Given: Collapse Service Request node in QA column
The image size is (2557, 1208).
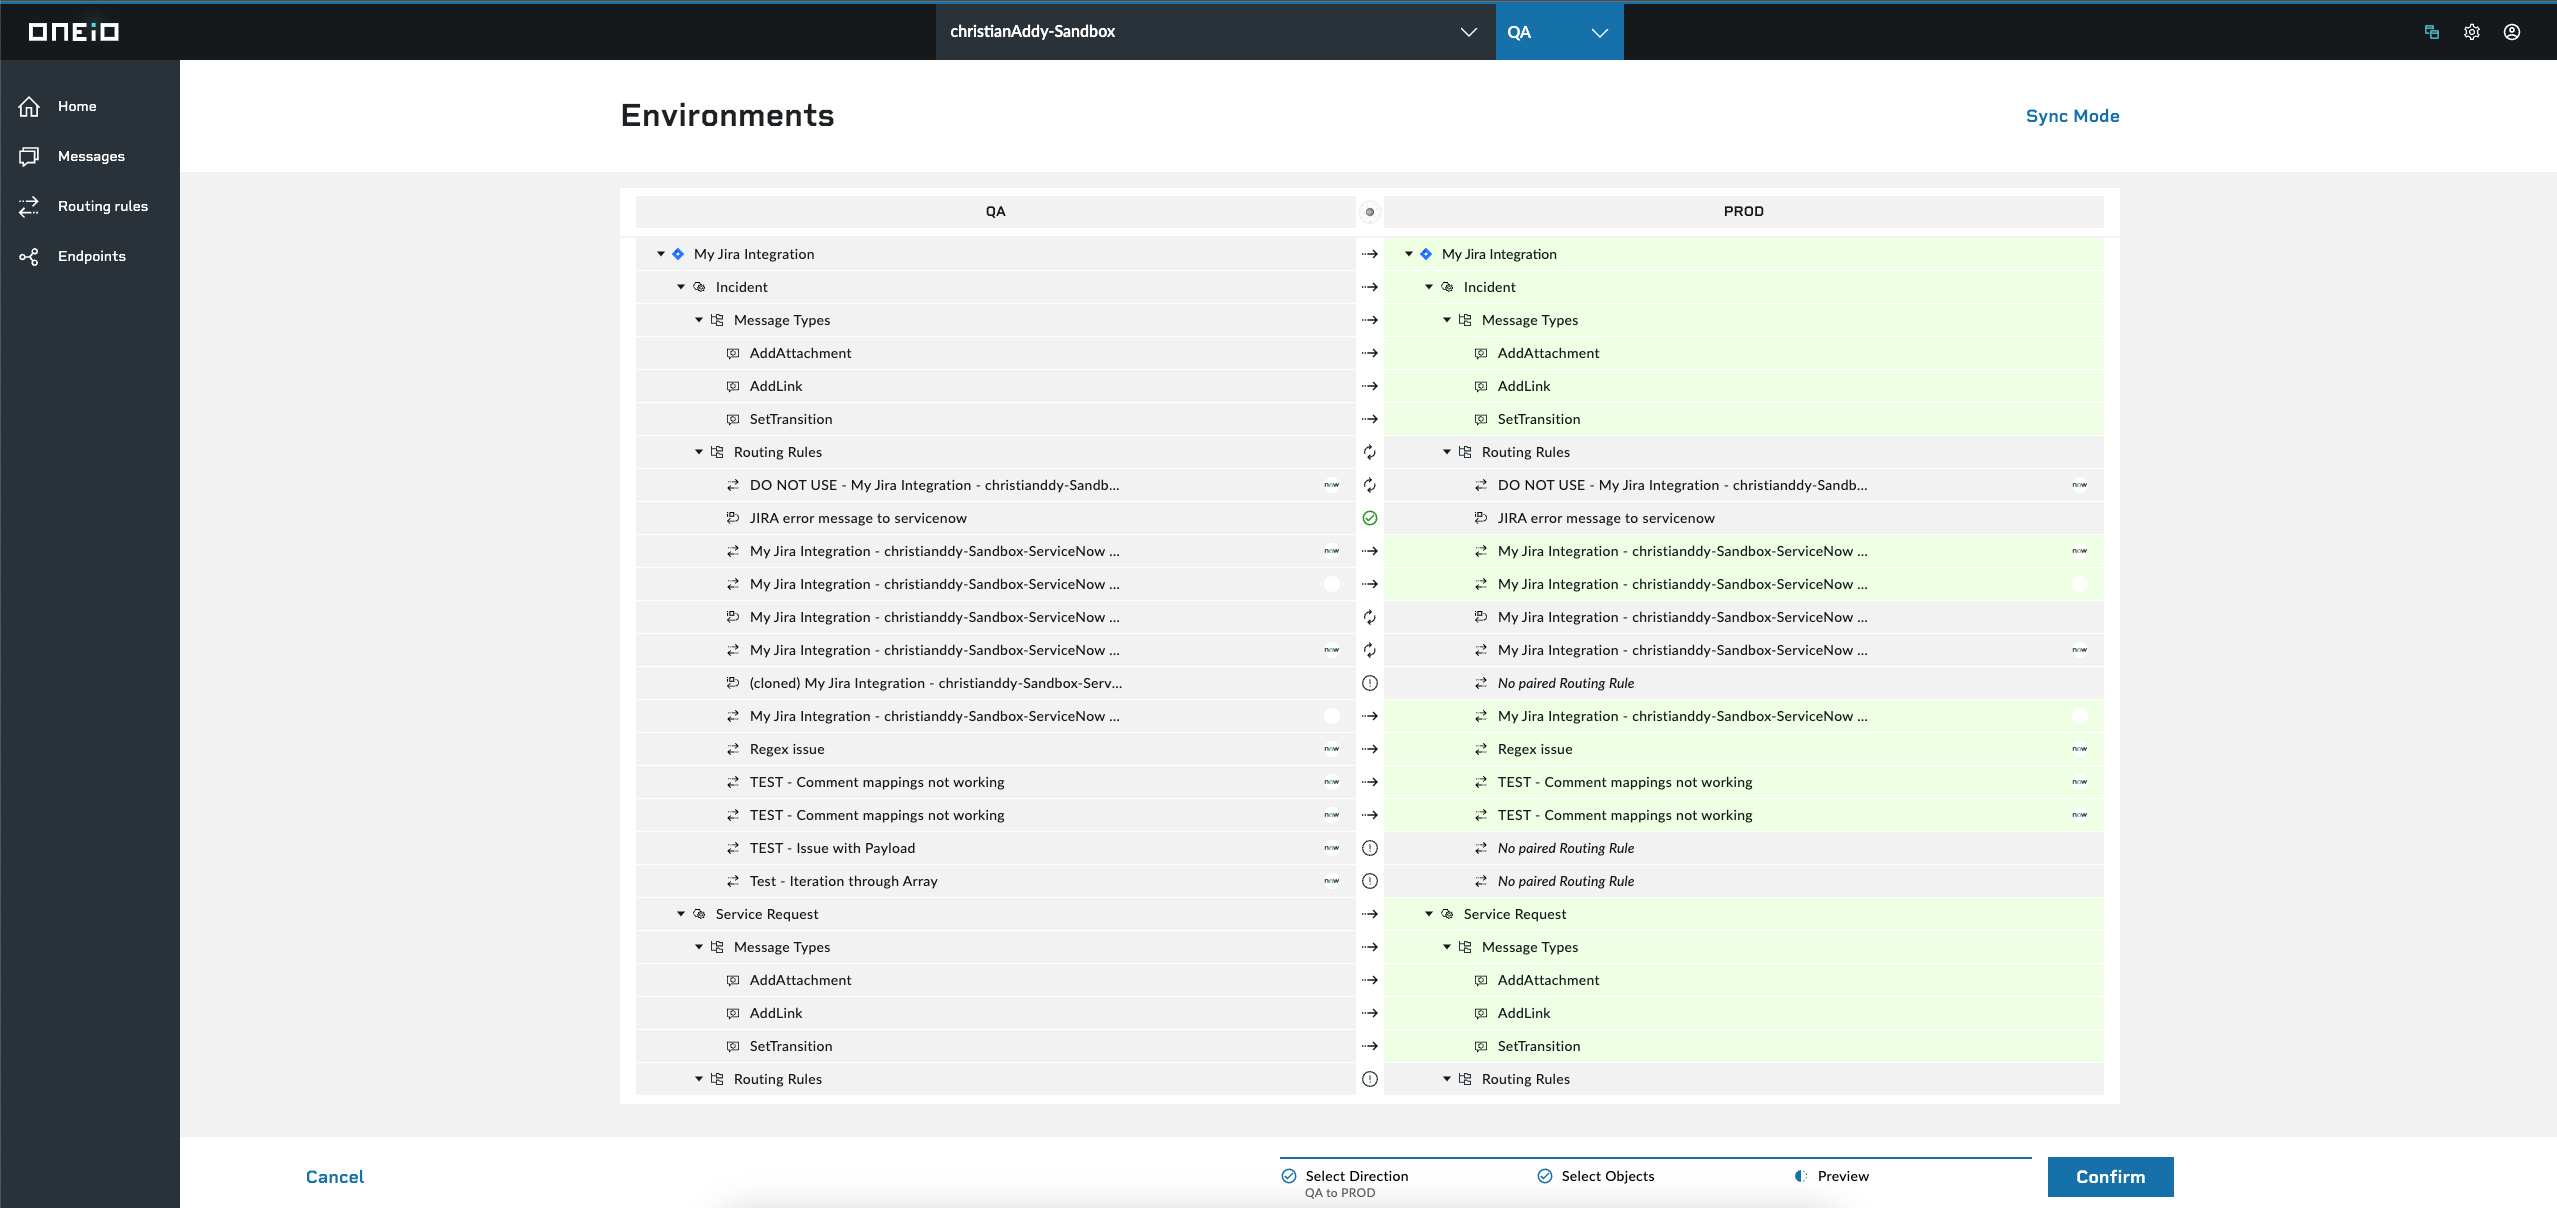Looking at the screenshot, I should (x=681, y=914).
